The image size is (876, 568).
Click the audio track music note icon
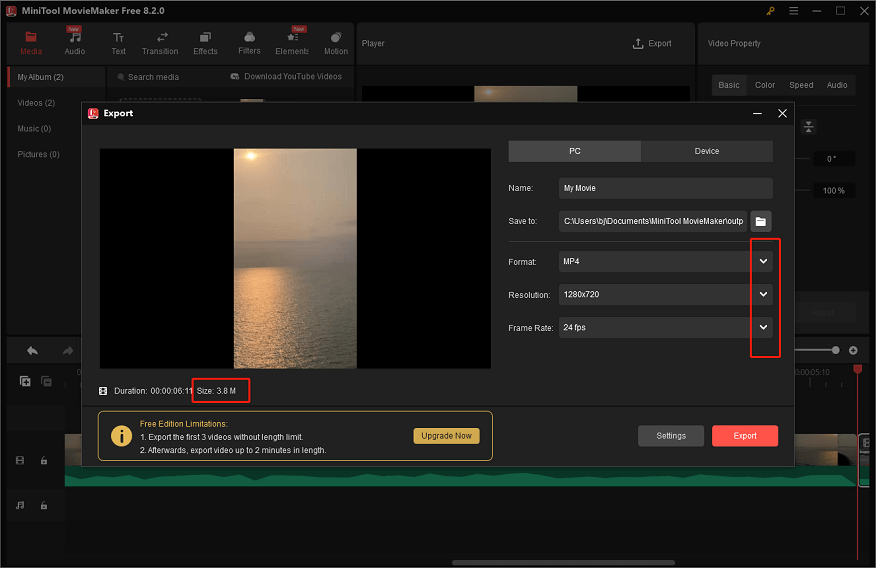click(x=20, y=505)
